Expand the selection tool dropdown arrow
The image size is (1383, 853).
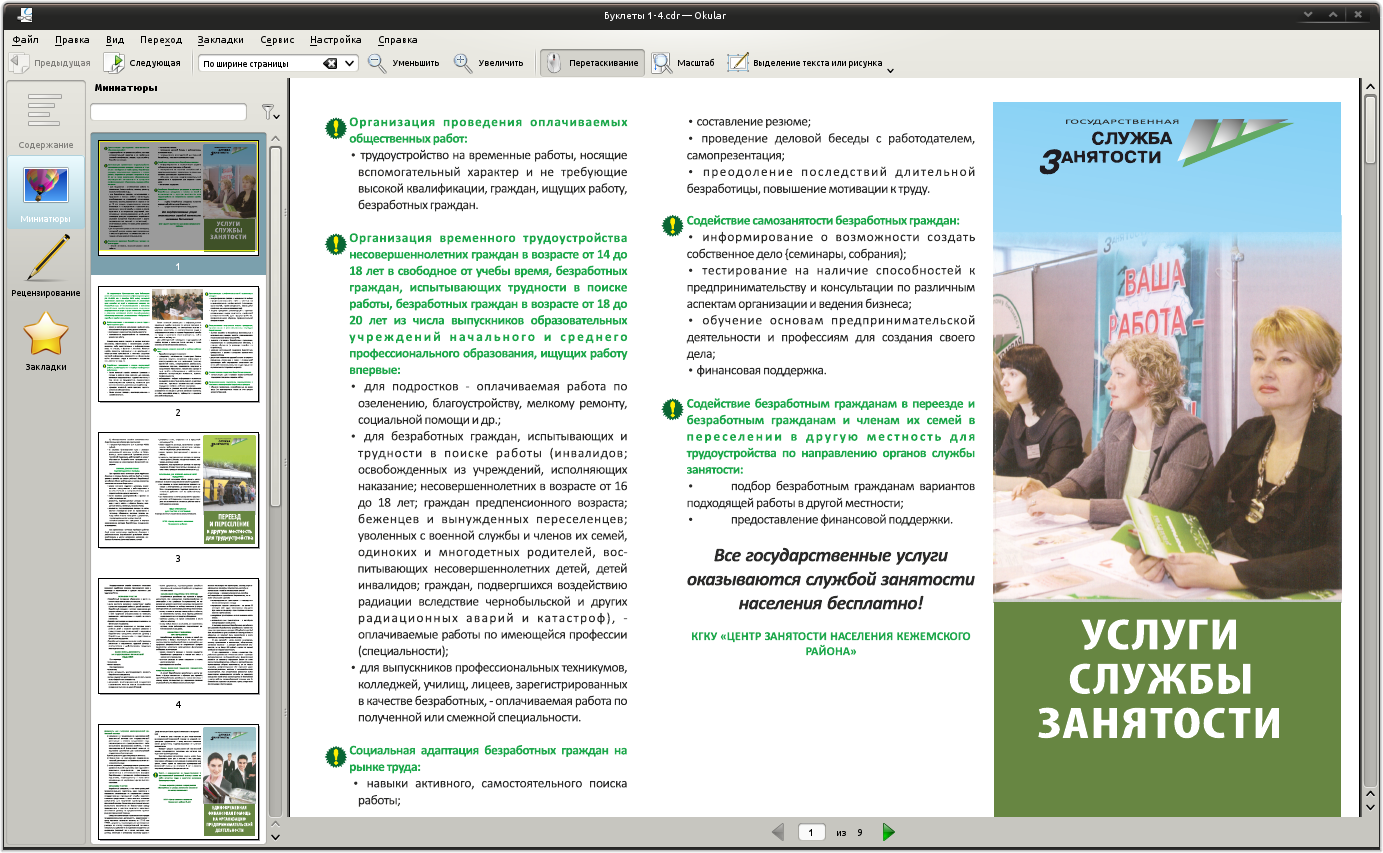click(x=890, y=69)
